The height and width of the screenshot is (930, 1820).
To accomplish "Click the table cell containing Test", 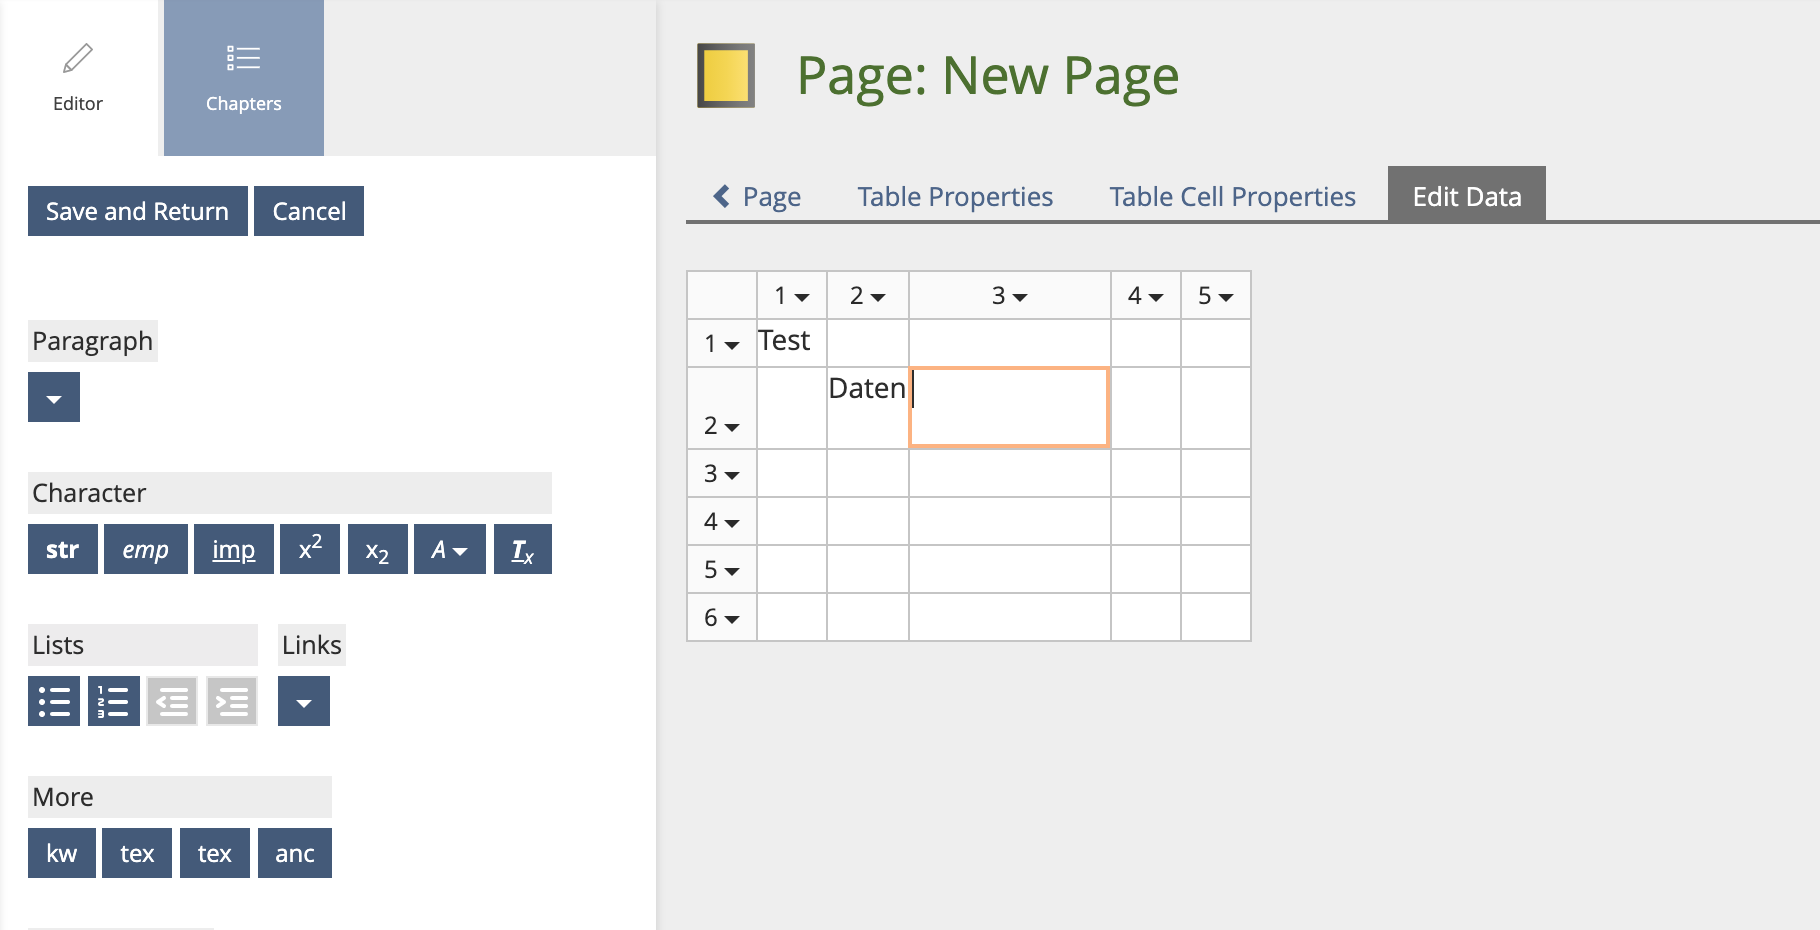I will pos(791,342).
